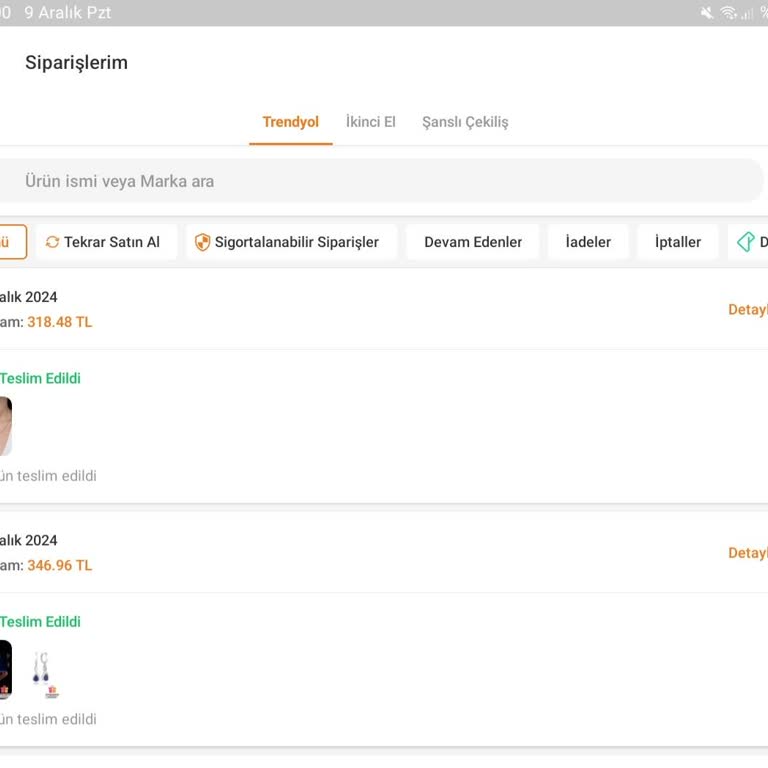The height and width of the screenshot is (768, 768).
Task: Tap the Wi-Fi icon in status bar
Action: point(728,13)
